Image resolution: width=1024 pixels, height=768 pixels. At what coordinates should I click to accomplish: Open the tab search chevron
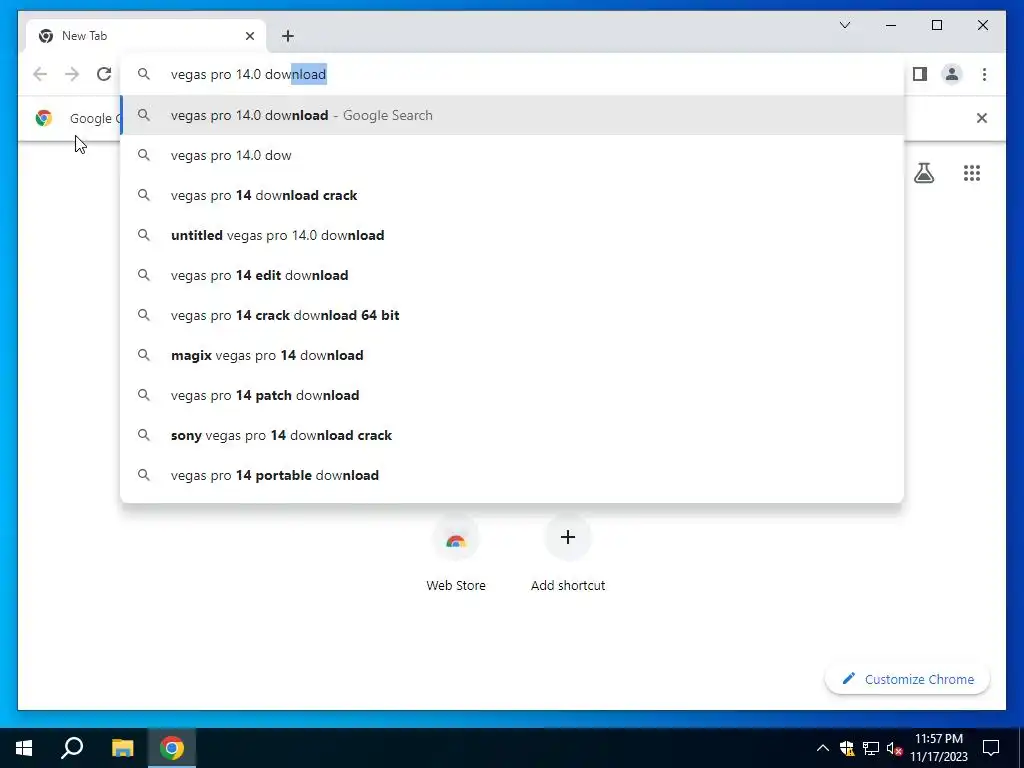point(844,25)
